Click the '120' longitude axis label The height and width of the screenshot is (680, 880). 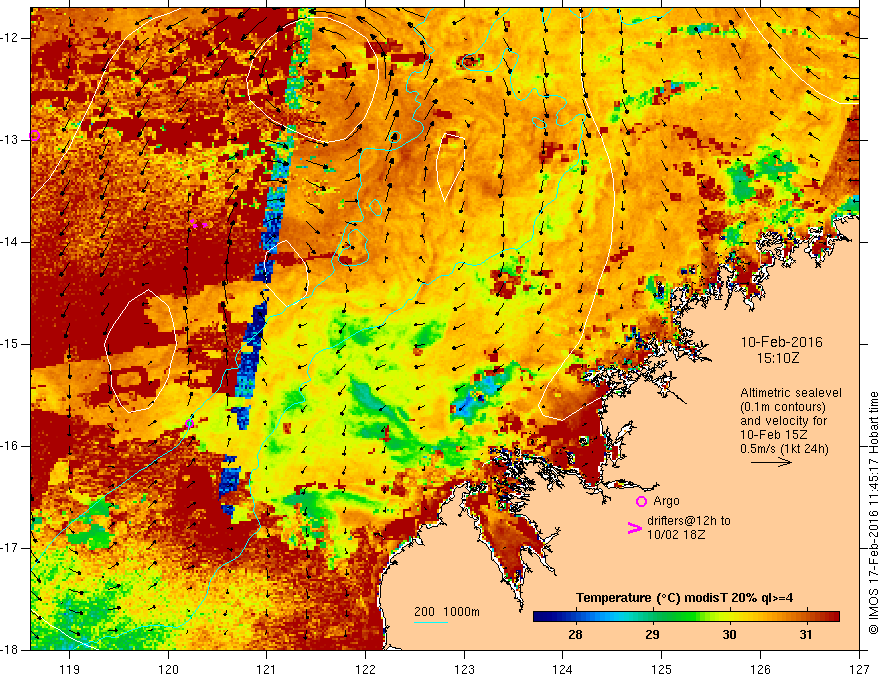168,669
